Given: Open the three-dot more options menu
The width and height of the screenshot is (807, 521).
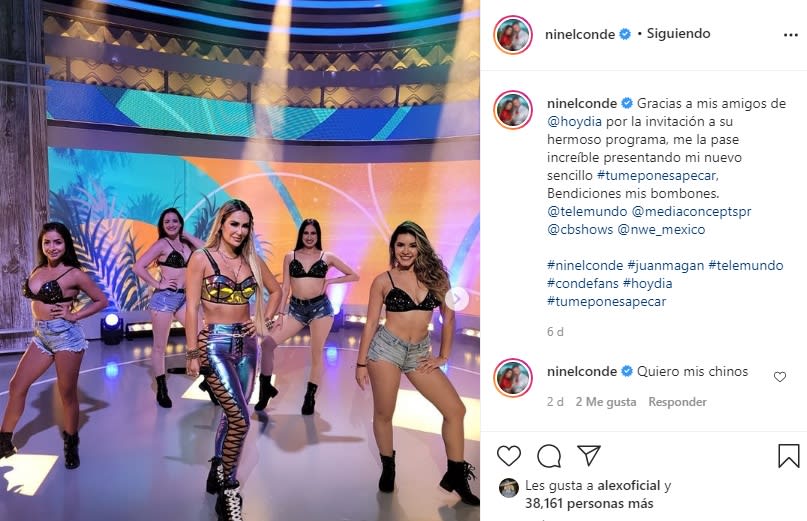Looking at the screenshot, I should 791,35.
